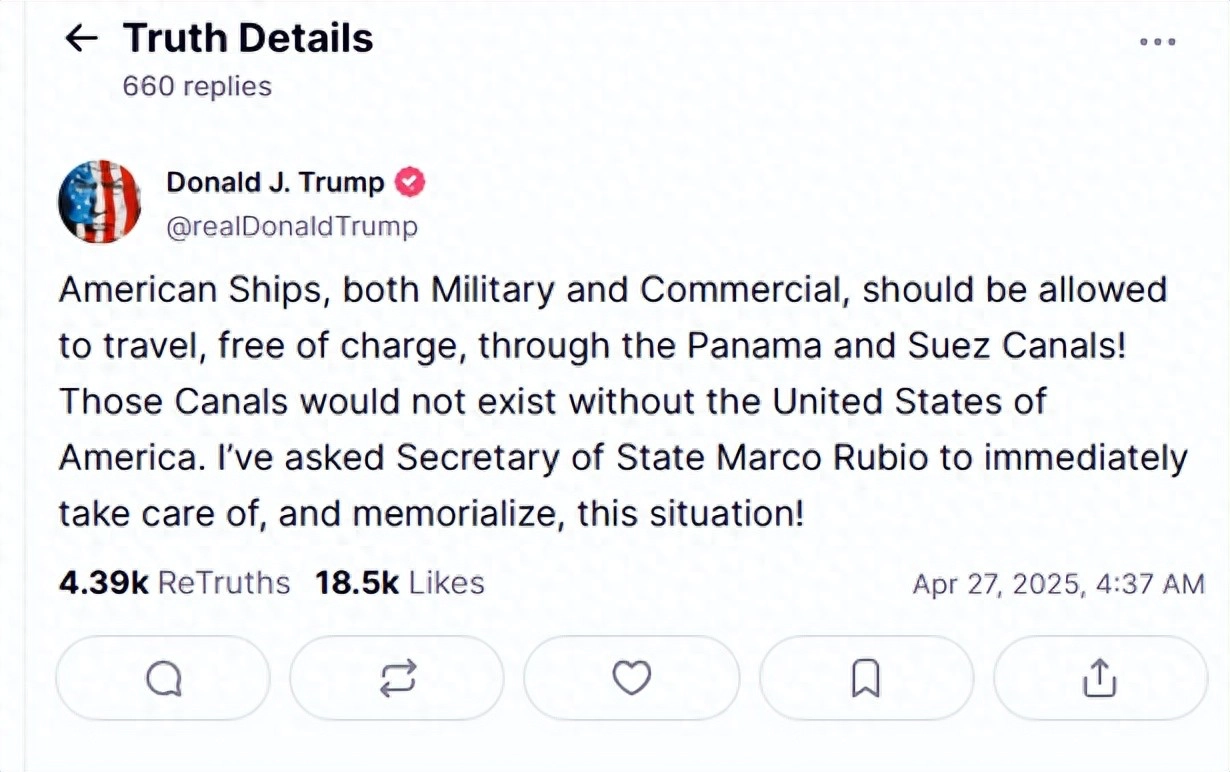Image resolution: width=1230 pixels, height=772 pixels.
Task: View the 18.5k Likes list
Action: click(400, 583)
